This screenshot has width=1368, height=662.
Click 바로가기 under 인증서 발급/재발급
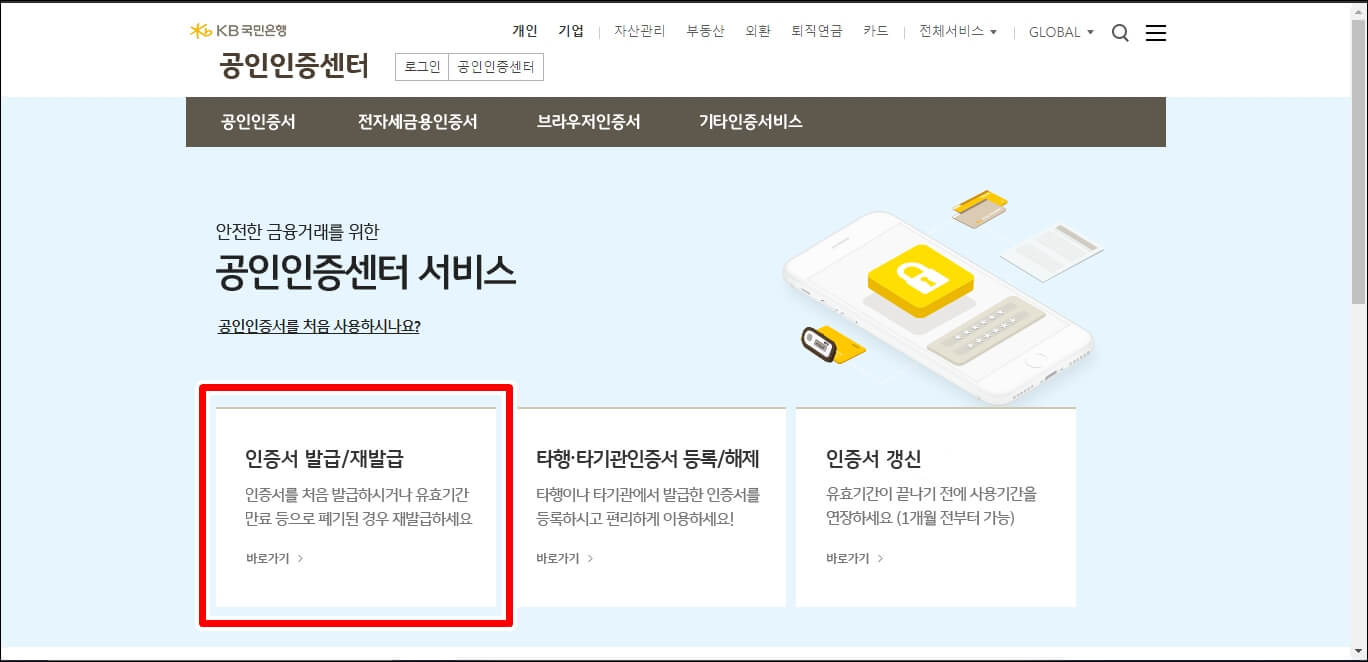point(274,558)
